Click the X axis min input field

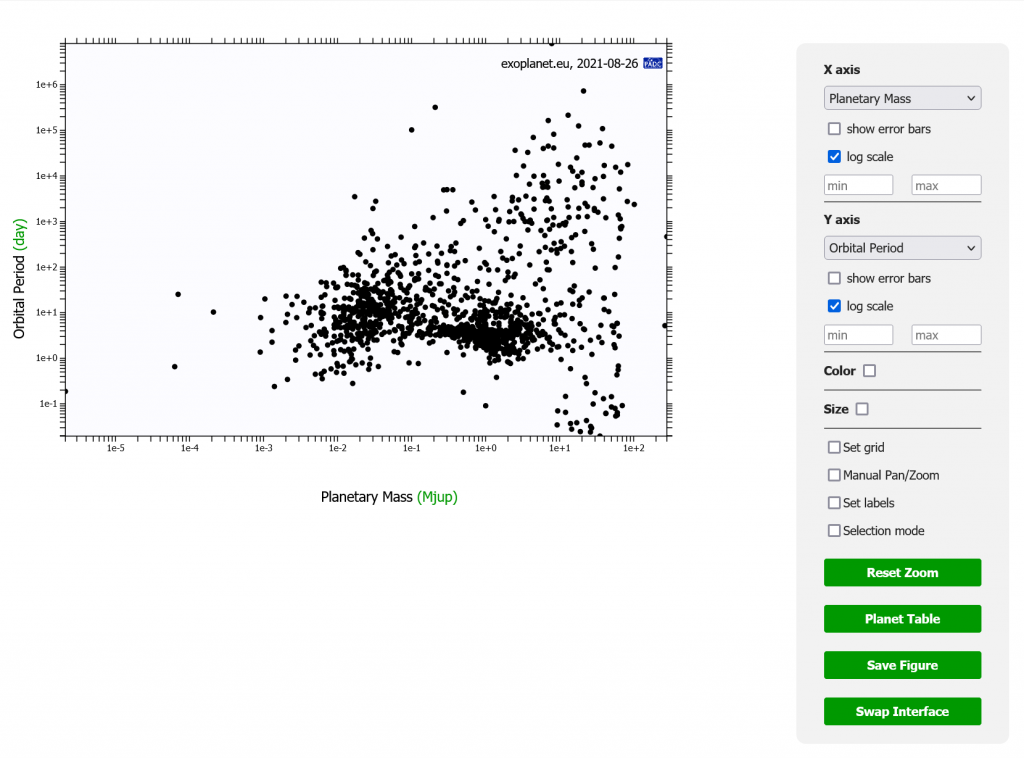pos(858,185)
